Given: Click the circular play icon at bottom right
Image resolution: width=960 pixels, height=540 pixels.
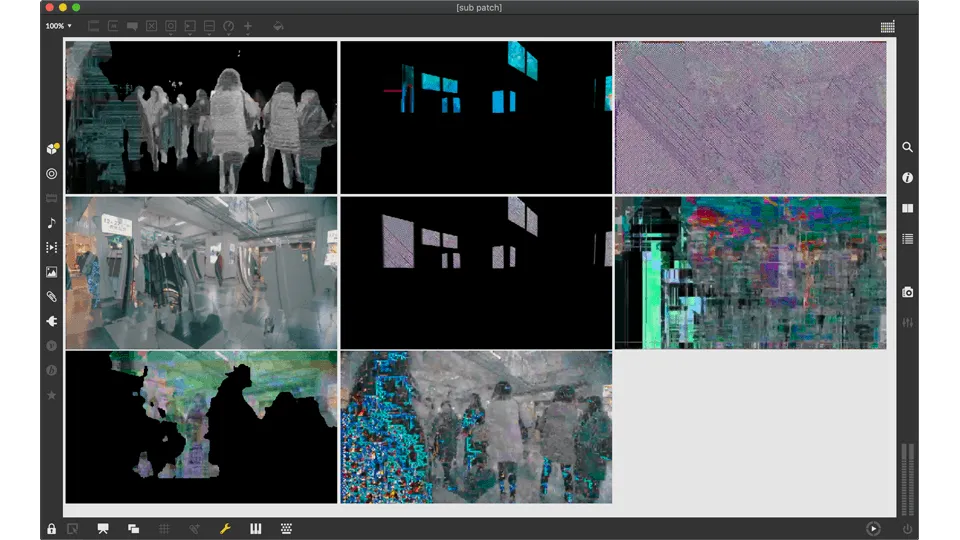Looking at the screenshot, I should click(x=874, y=528).
